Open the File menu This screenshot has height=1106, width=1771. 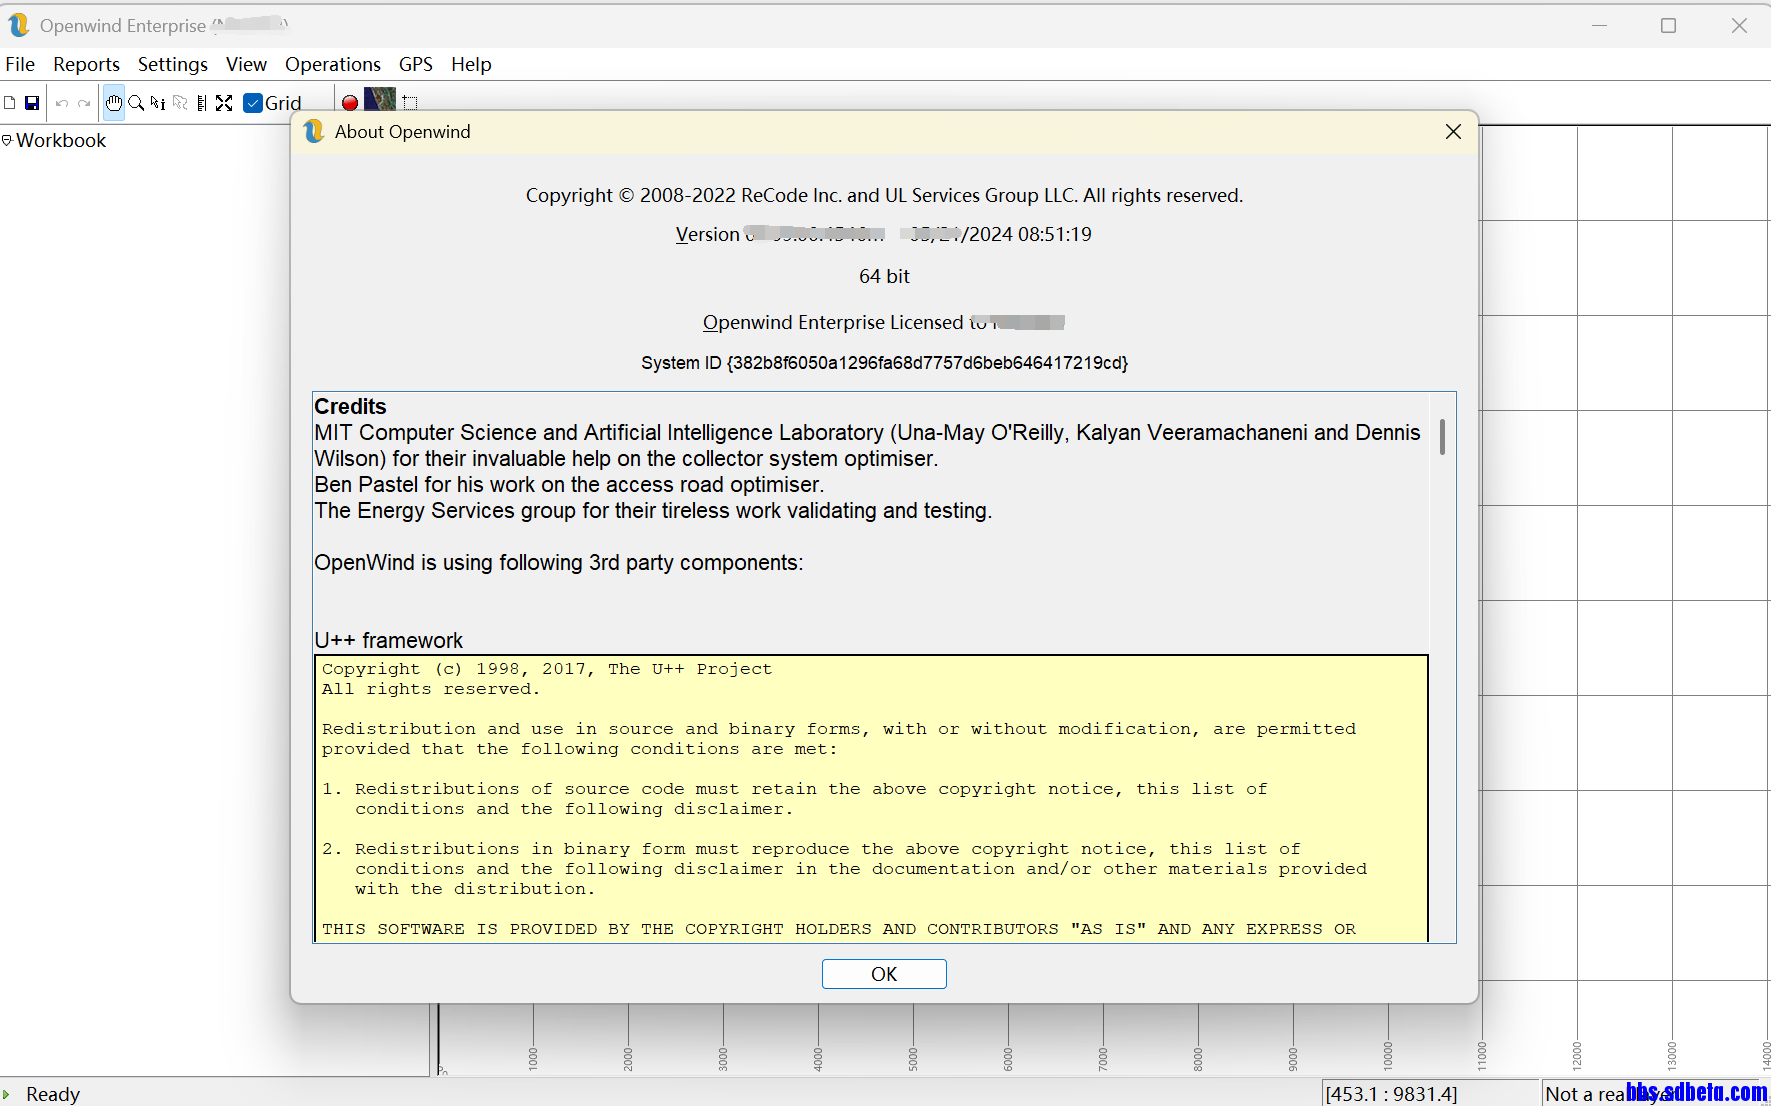pos(20,64)
